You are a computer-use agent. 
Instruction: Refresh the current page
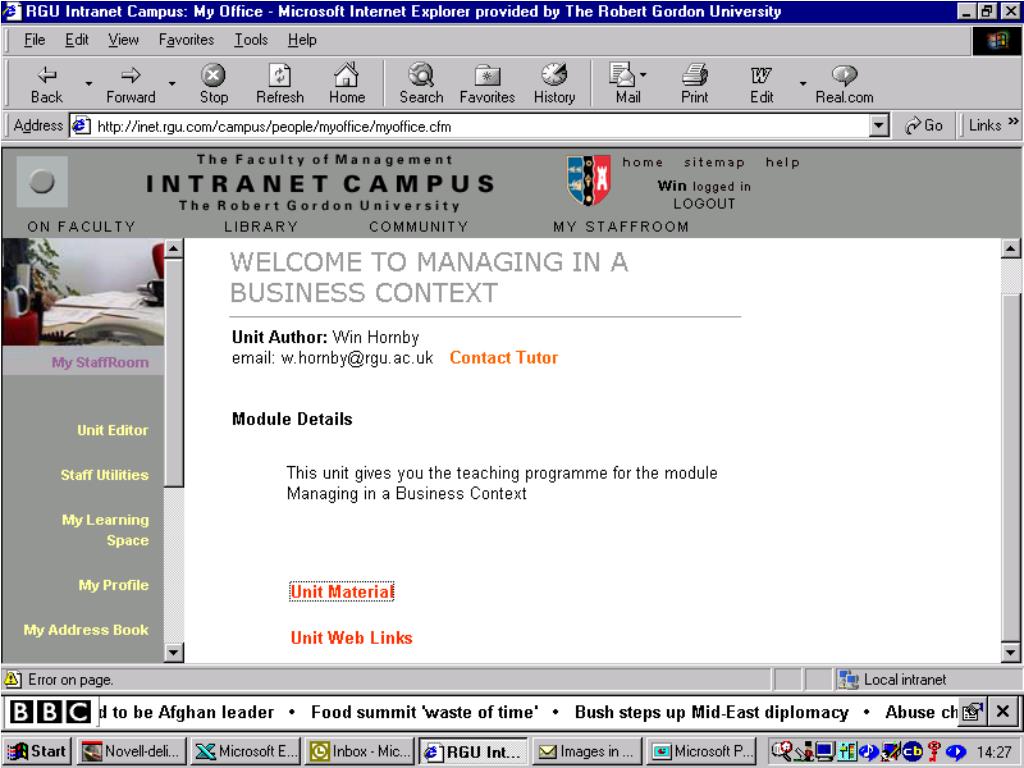280,84
